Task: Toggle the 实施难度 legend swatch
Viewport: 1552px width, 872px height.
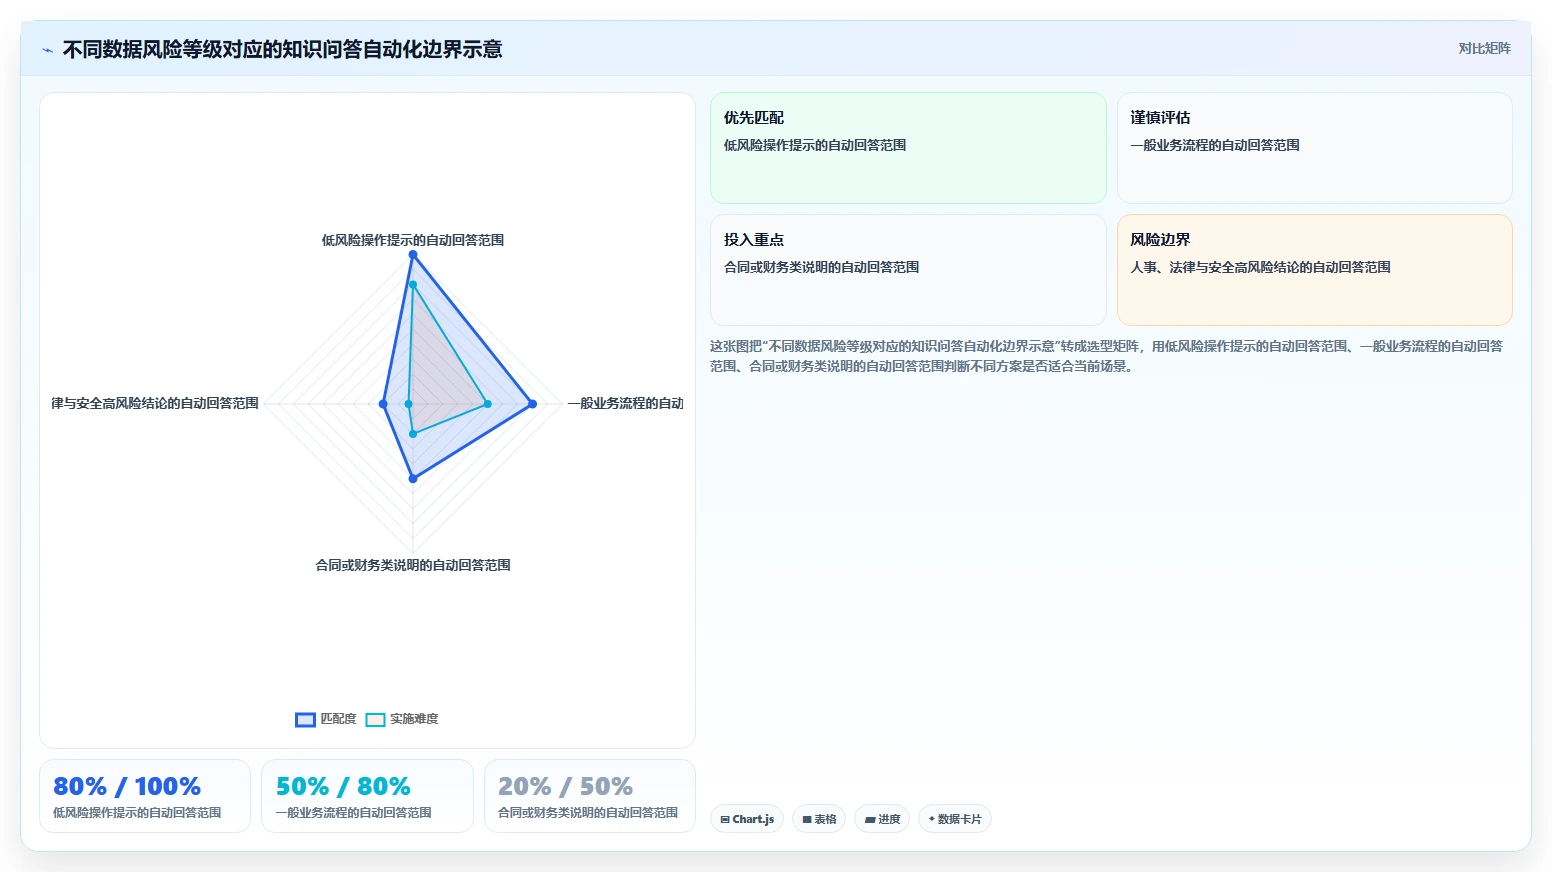Action: click(x=375, y=719)
